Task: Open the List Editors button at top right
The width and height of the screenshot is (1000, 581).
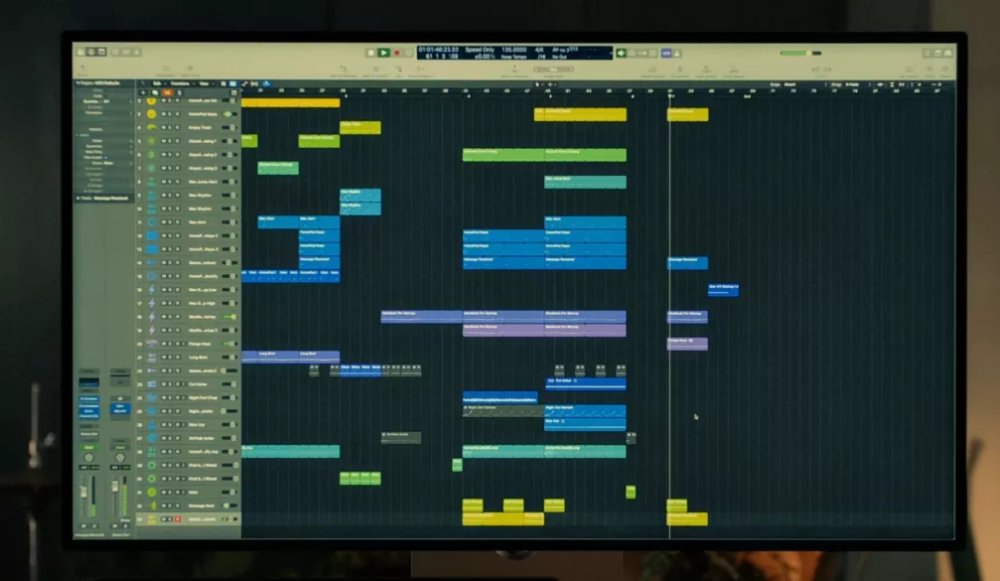Action: click(x=927, y=53)
